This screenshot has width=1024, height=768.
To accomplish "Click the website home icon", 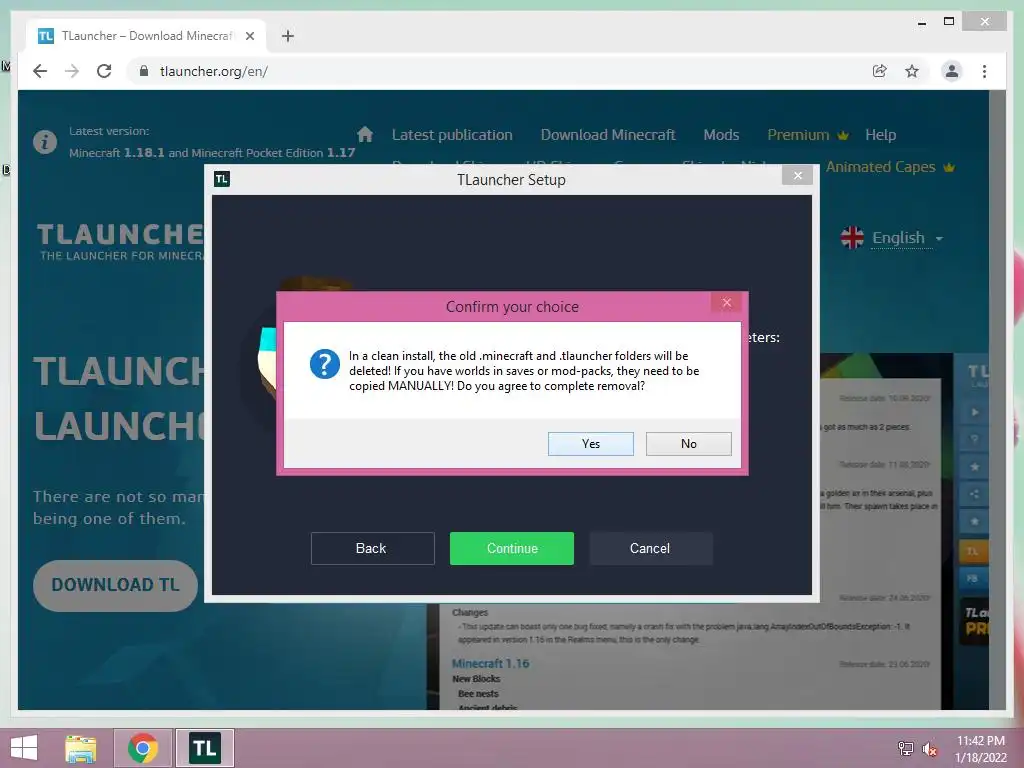I will [365, 135].
